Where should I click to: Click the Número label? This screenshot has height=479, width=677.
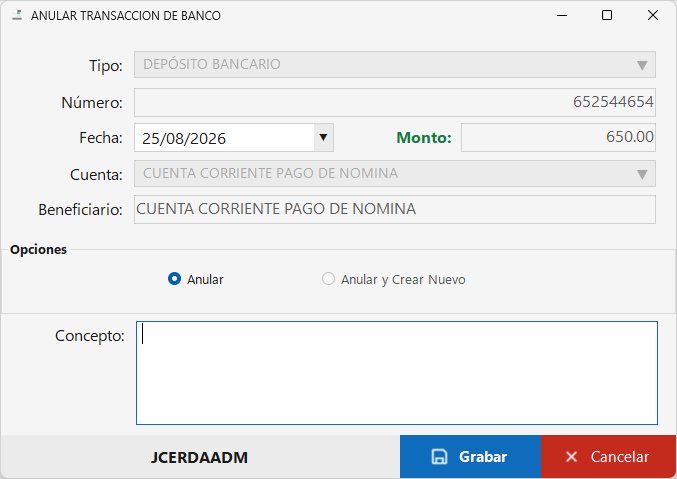[x=92, y=103]
